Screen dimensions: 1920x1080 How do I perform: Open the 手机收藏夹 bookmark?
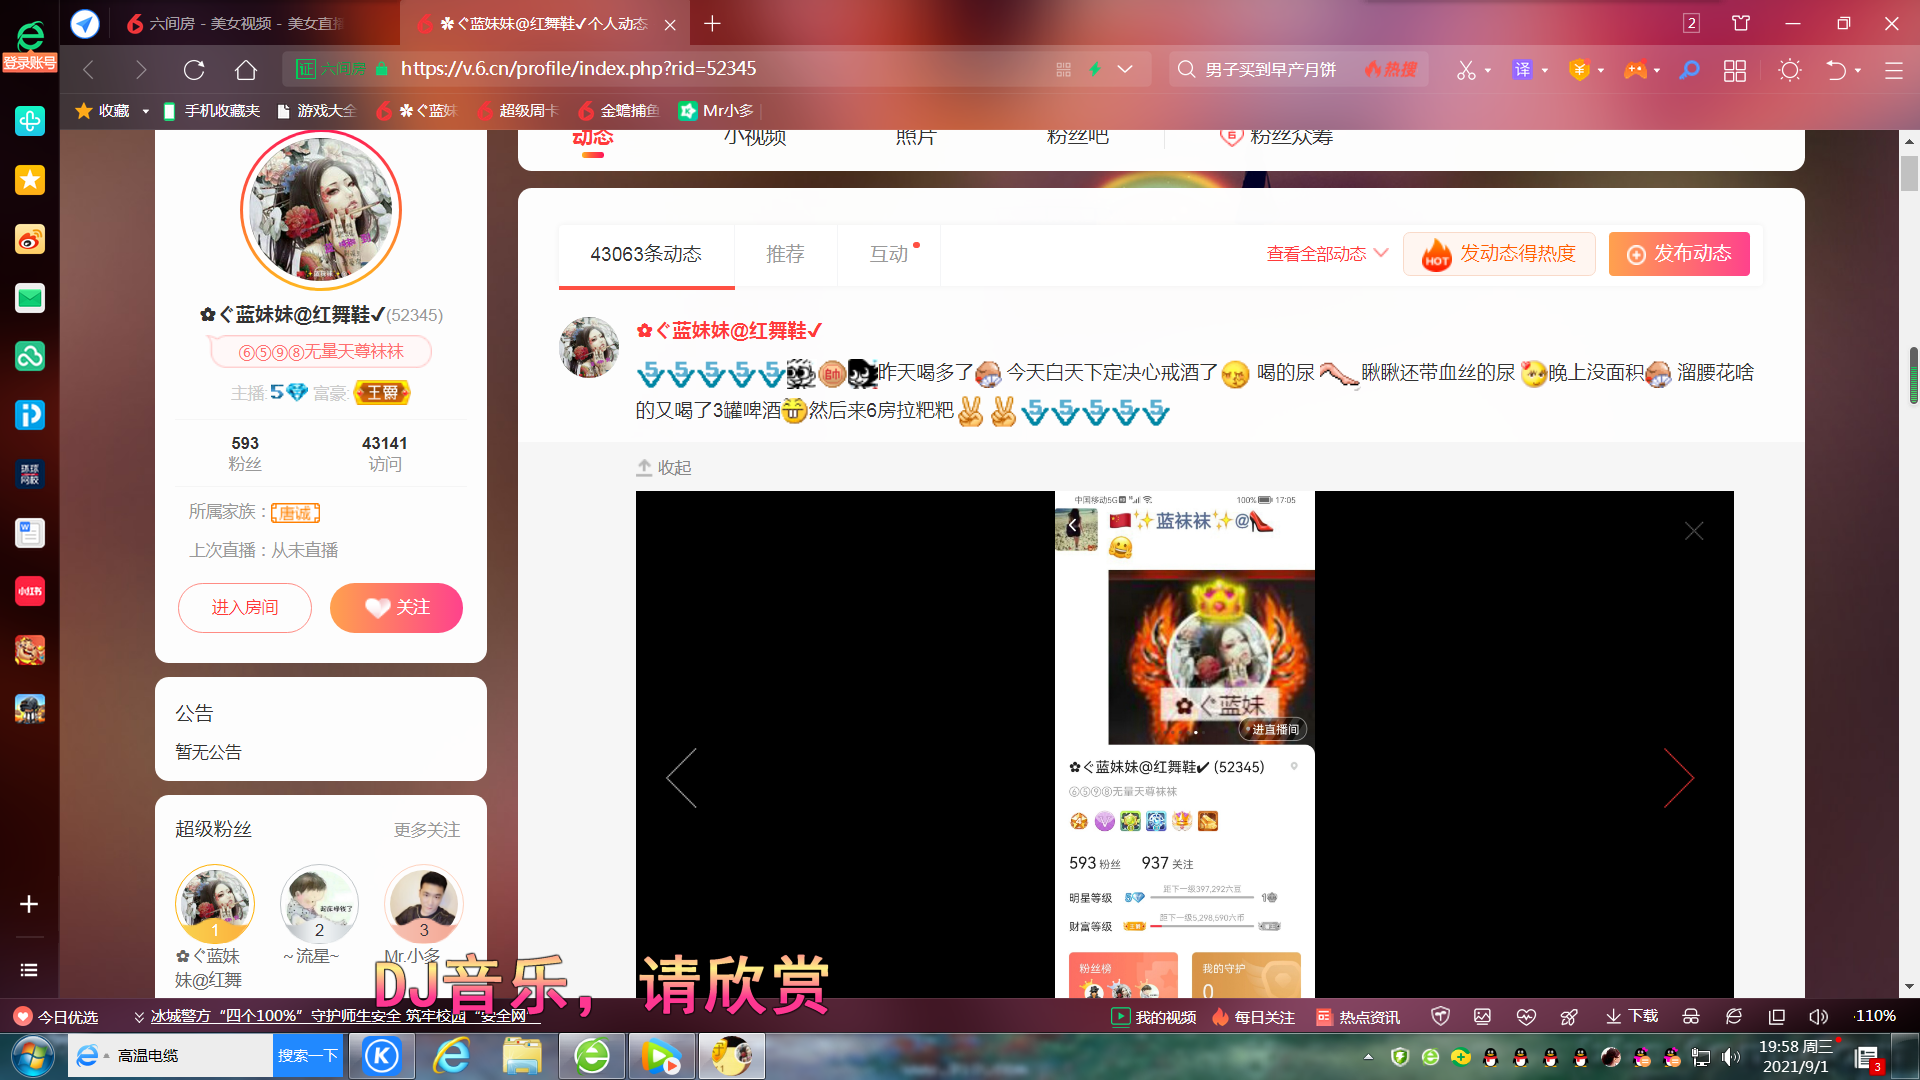tap(211, 110)
